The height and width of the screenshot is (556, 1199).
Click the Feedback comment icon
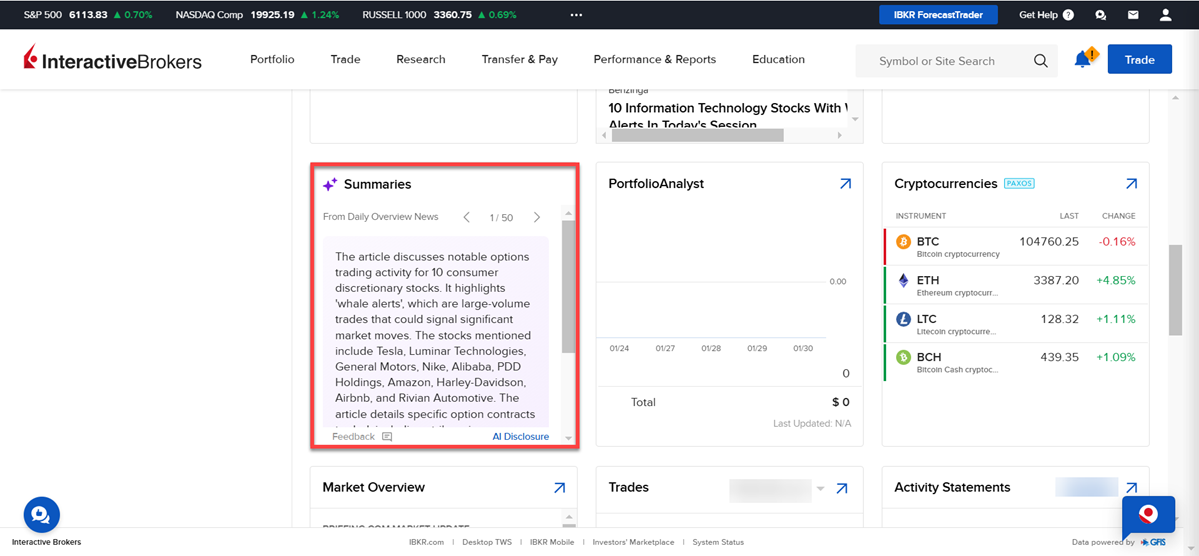pyautogui.click(x=387, y=437)
